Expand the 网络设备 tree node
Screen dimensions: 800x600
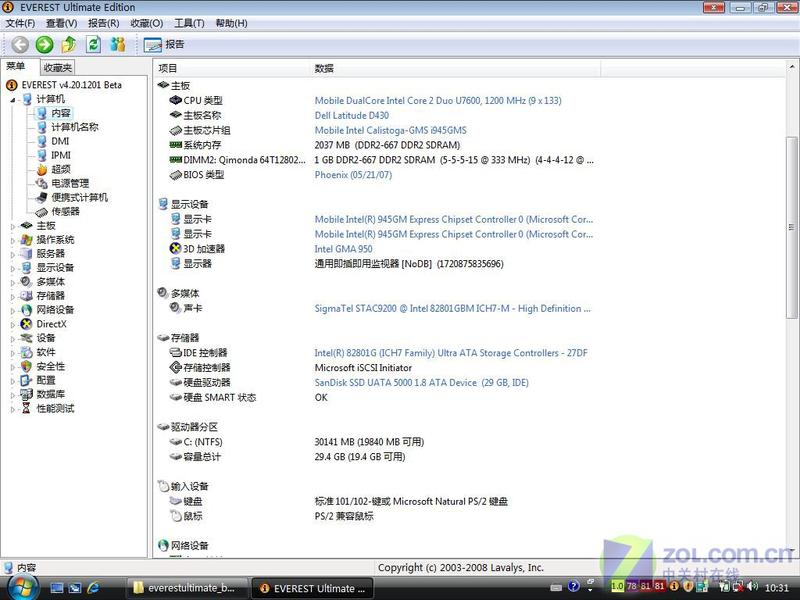13,310
